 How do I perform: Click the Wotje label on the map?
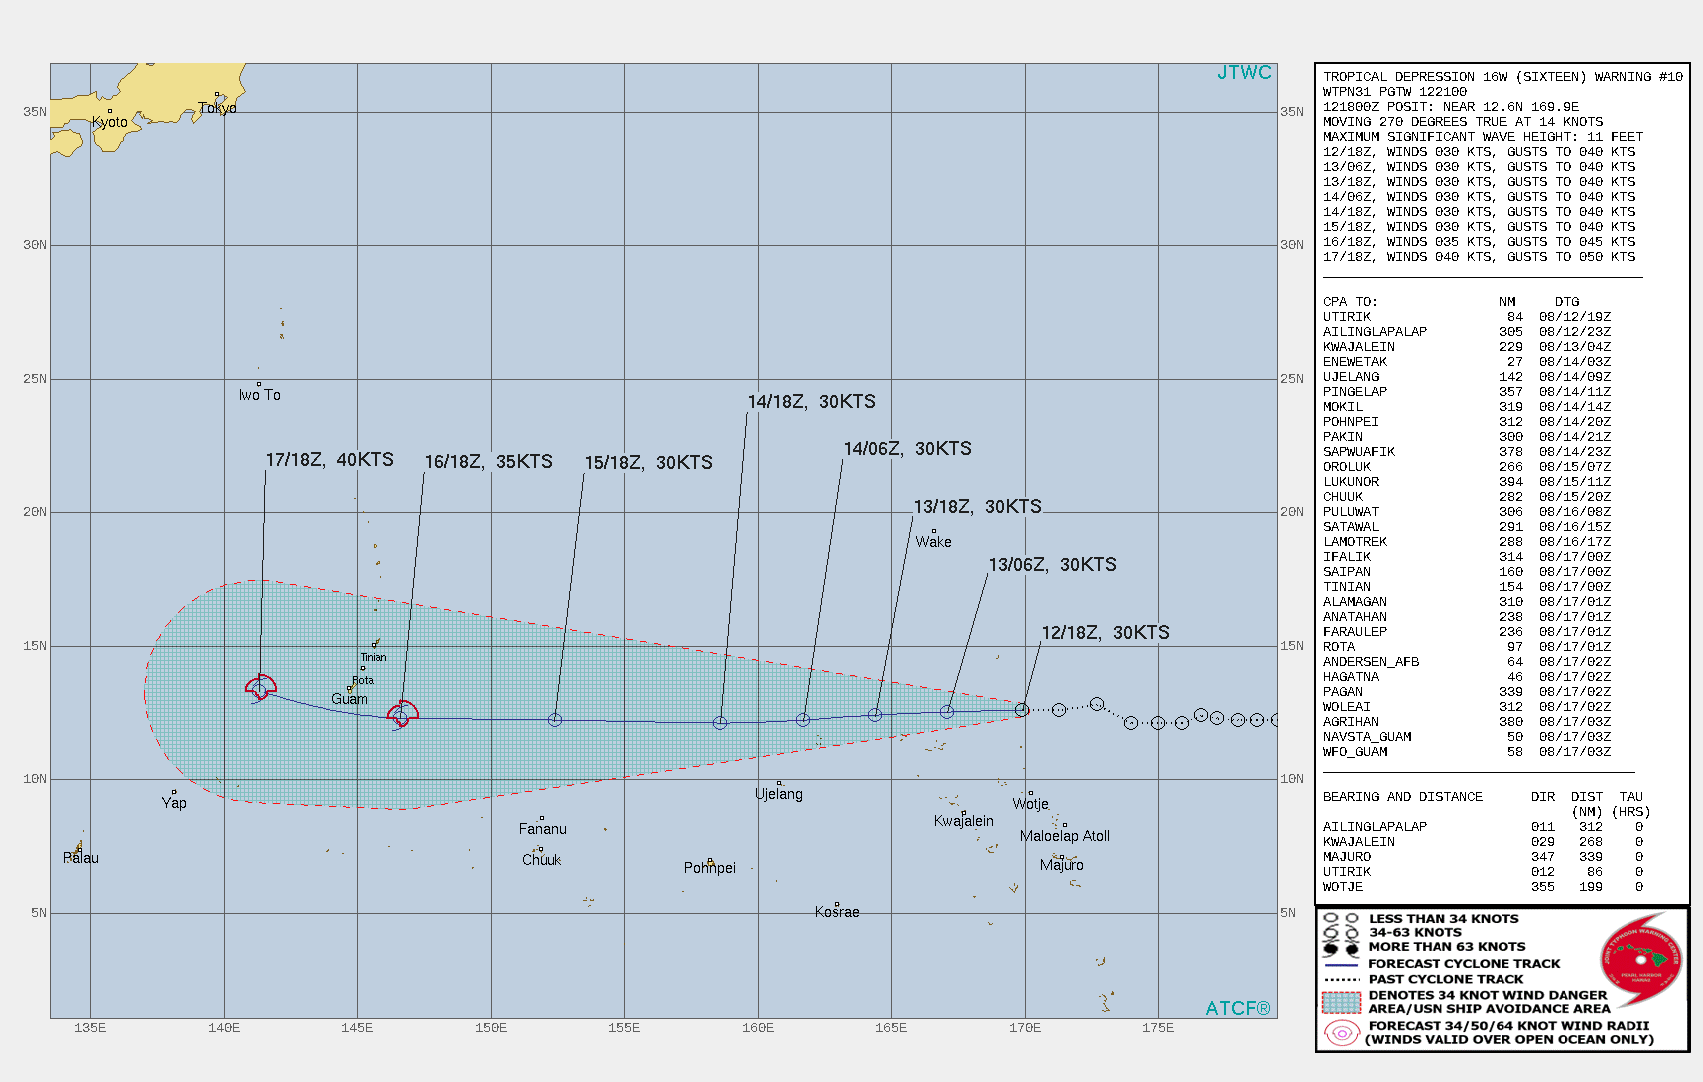click(x=1031, y=804)
